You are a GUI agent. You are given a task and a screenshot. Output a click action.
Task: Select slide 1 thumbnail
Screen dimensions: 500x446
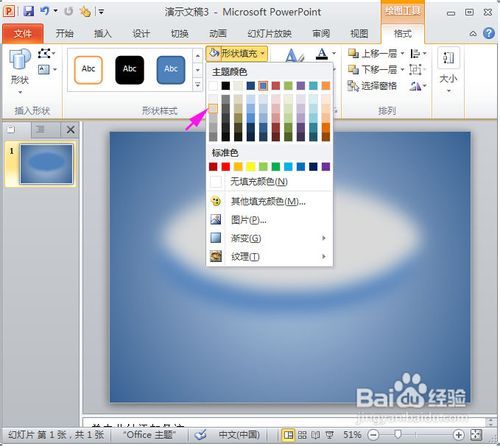point(46,164)
